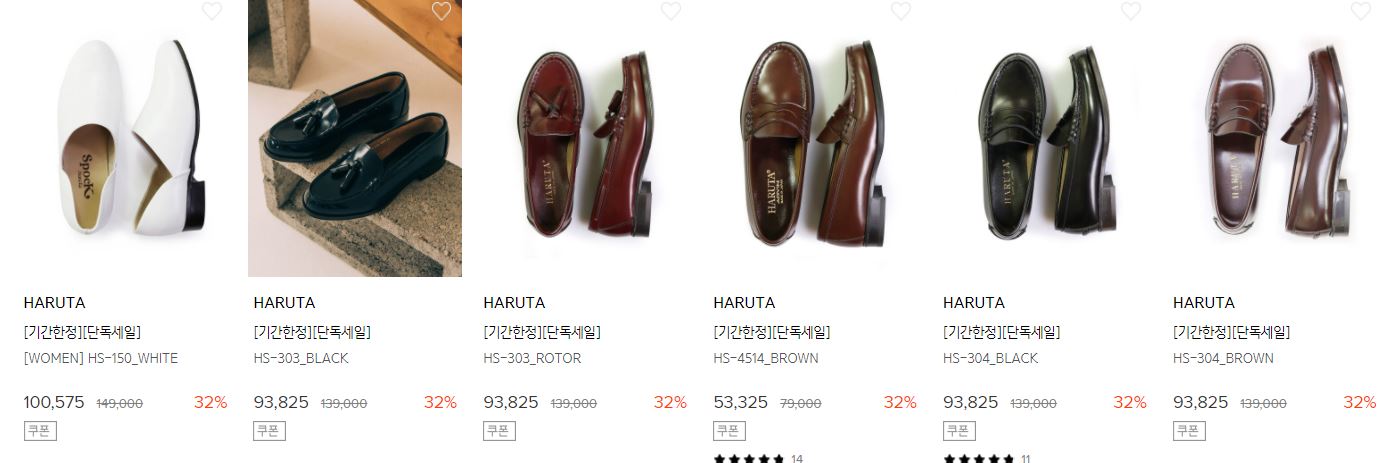Select coupon tag for HS-304_BROWN
Screen dimensions: 1388x463
(1189, 431)
